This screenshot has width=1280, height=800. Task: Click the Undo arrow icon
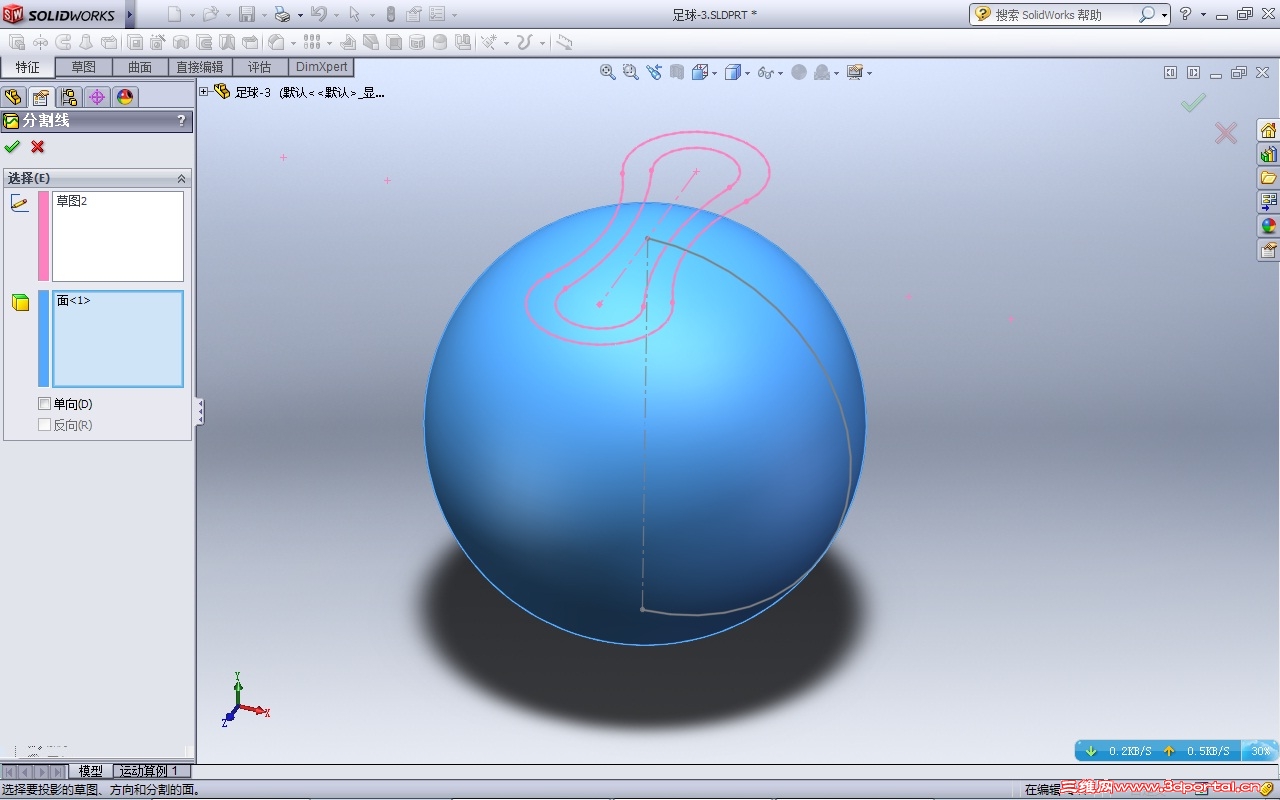pos(319,14)
